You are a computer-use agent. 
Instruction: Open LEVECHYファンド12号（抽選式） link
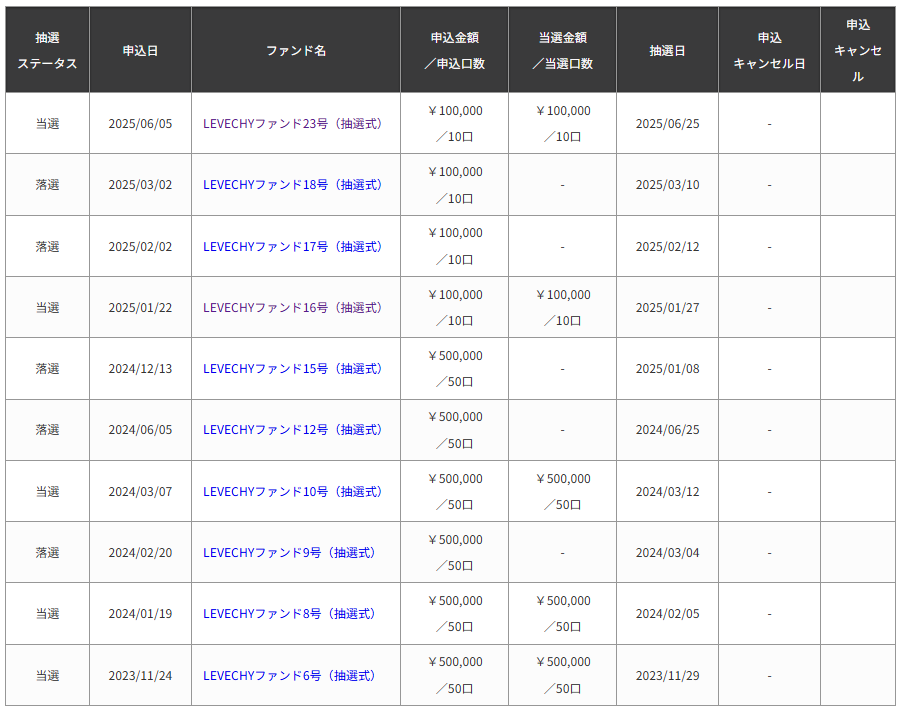tap(293, 430)
